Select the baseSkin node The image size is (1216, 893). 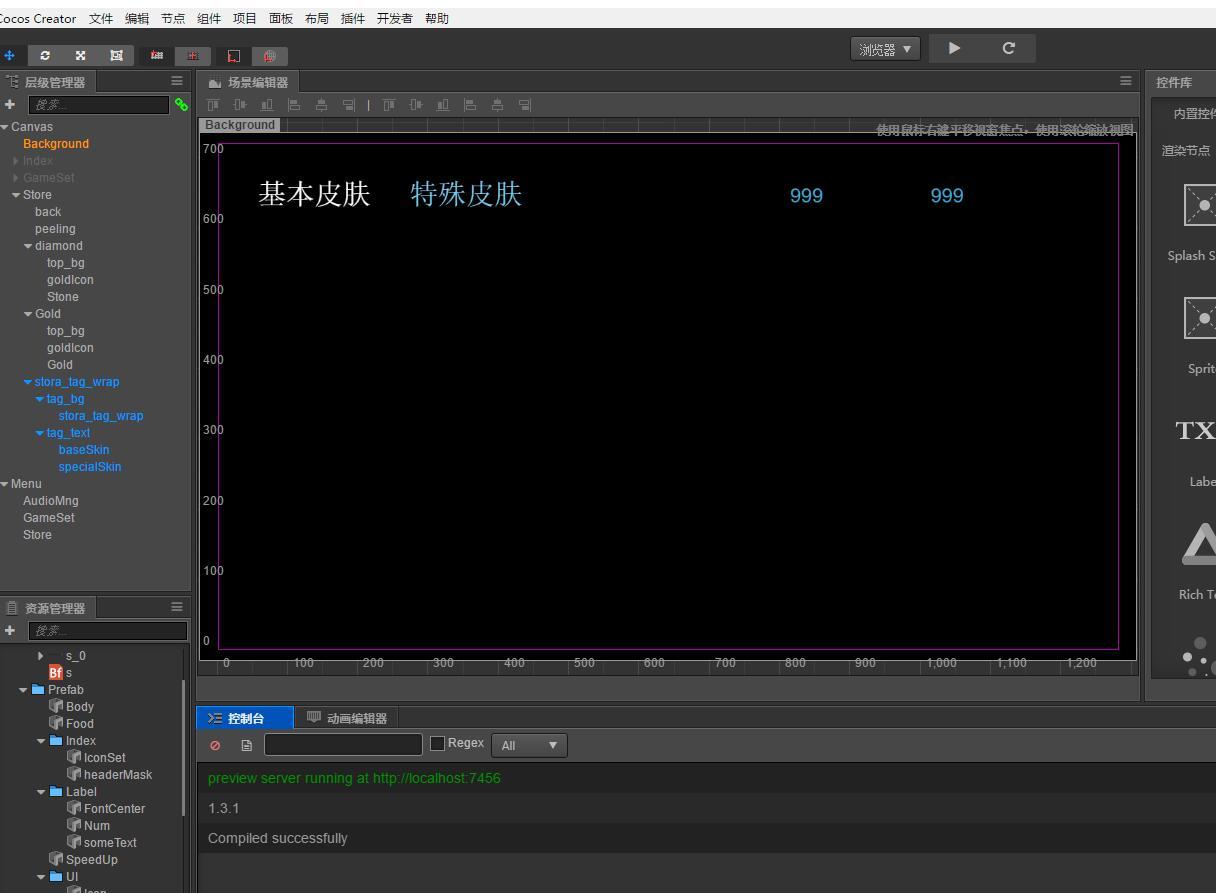pyautogui.click(x=84, y=450)
